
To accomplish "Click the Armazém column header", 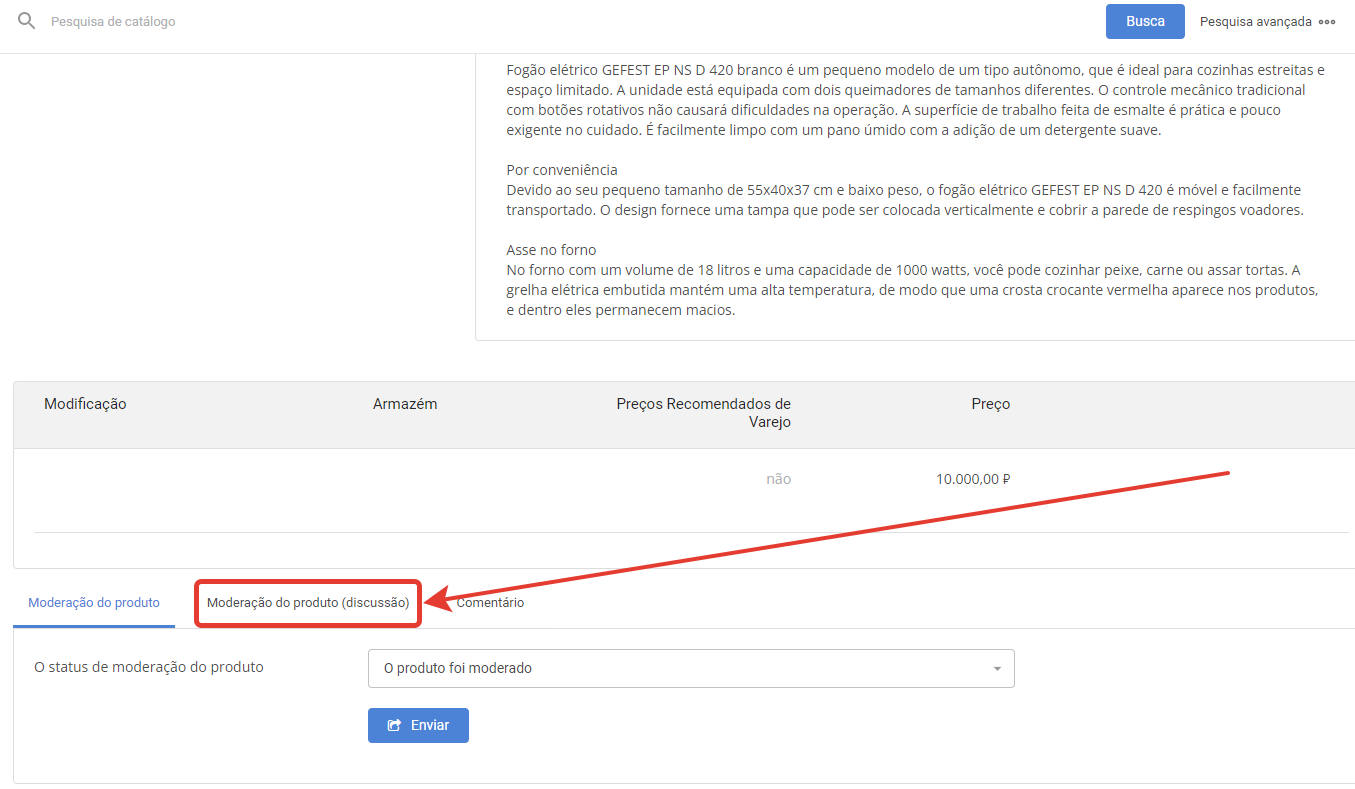I will pyautogui.click(x=405, y=404).
